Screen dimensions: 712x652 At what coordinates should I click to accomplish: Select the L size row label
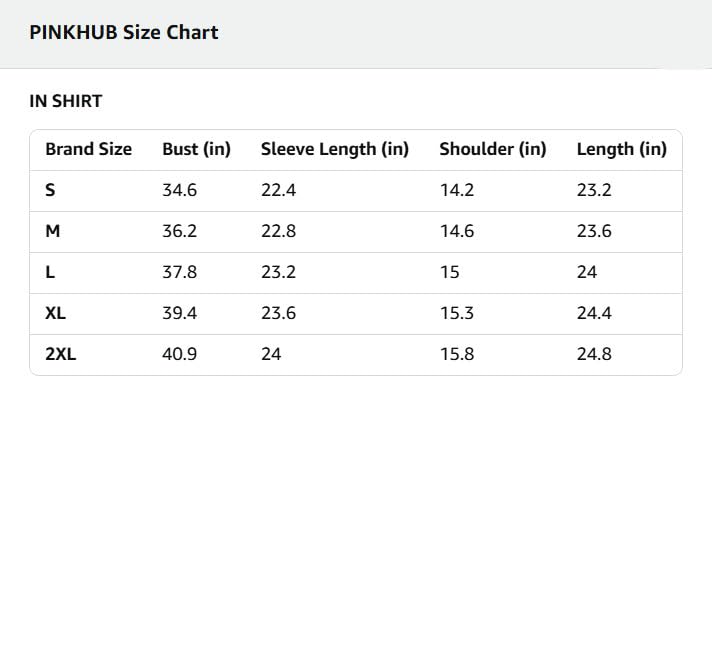coord(50,272)
